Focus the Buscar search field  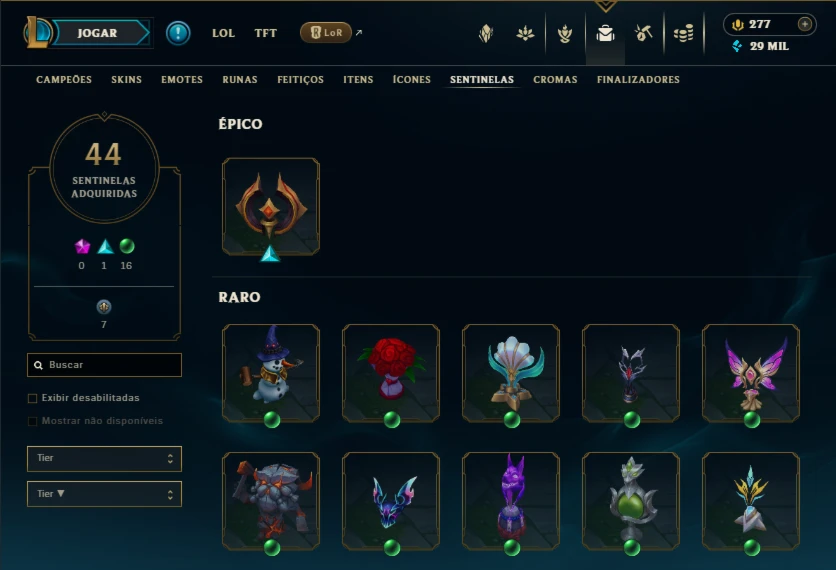tap(104, 365)
